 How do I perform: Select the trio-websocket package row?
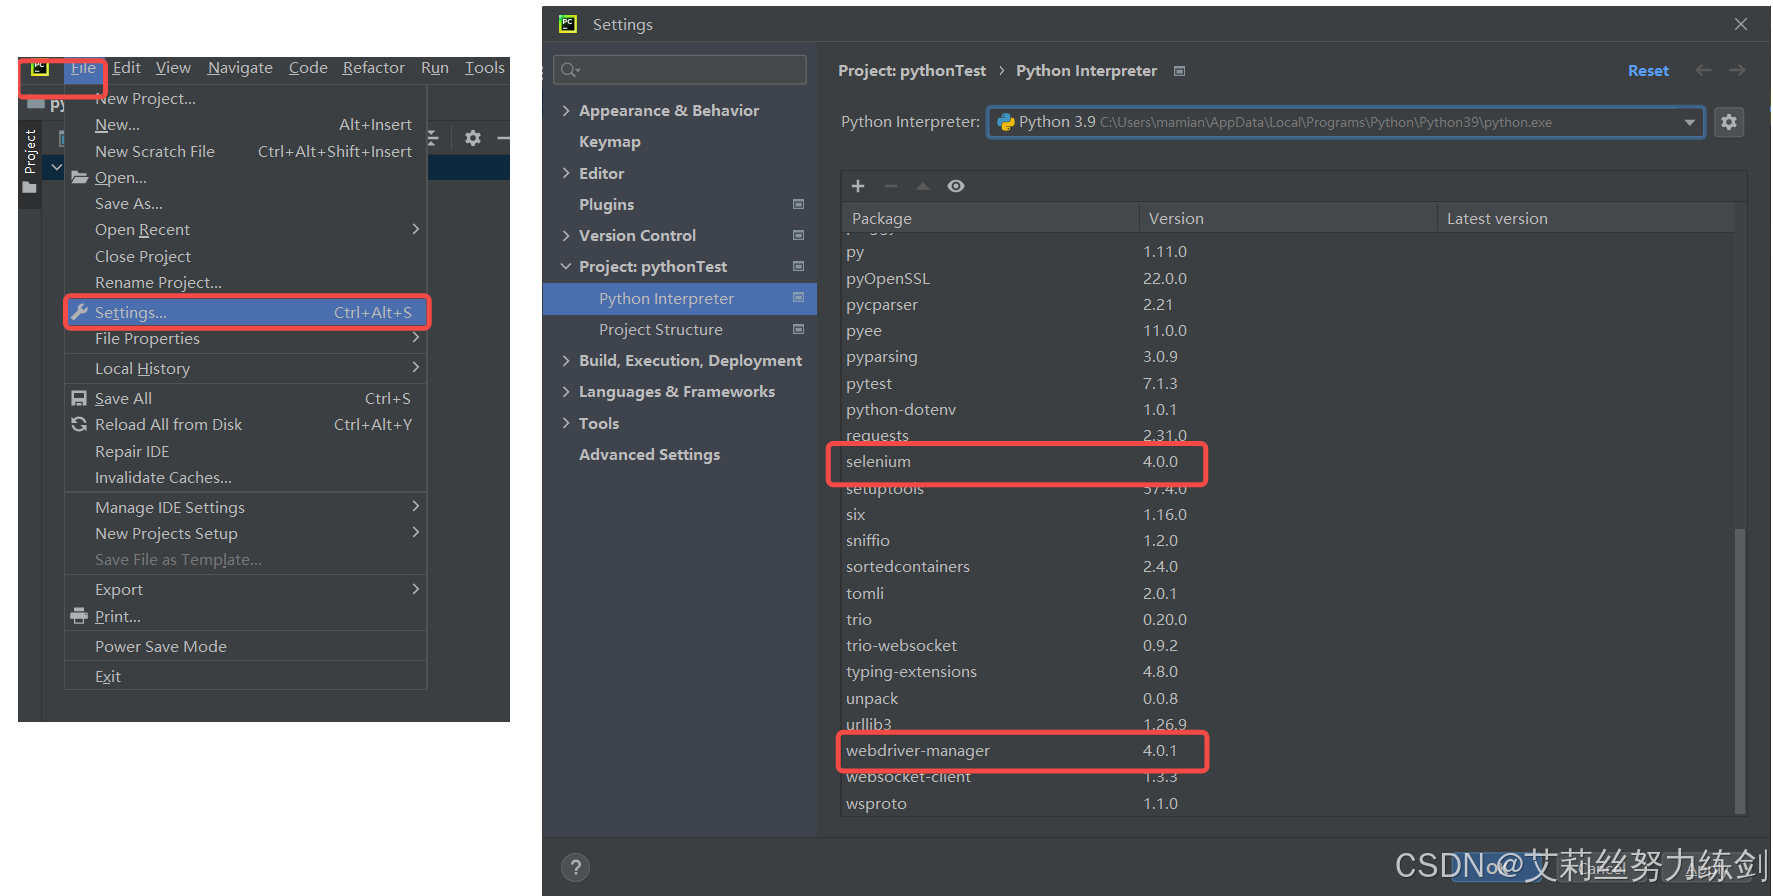1288,646
